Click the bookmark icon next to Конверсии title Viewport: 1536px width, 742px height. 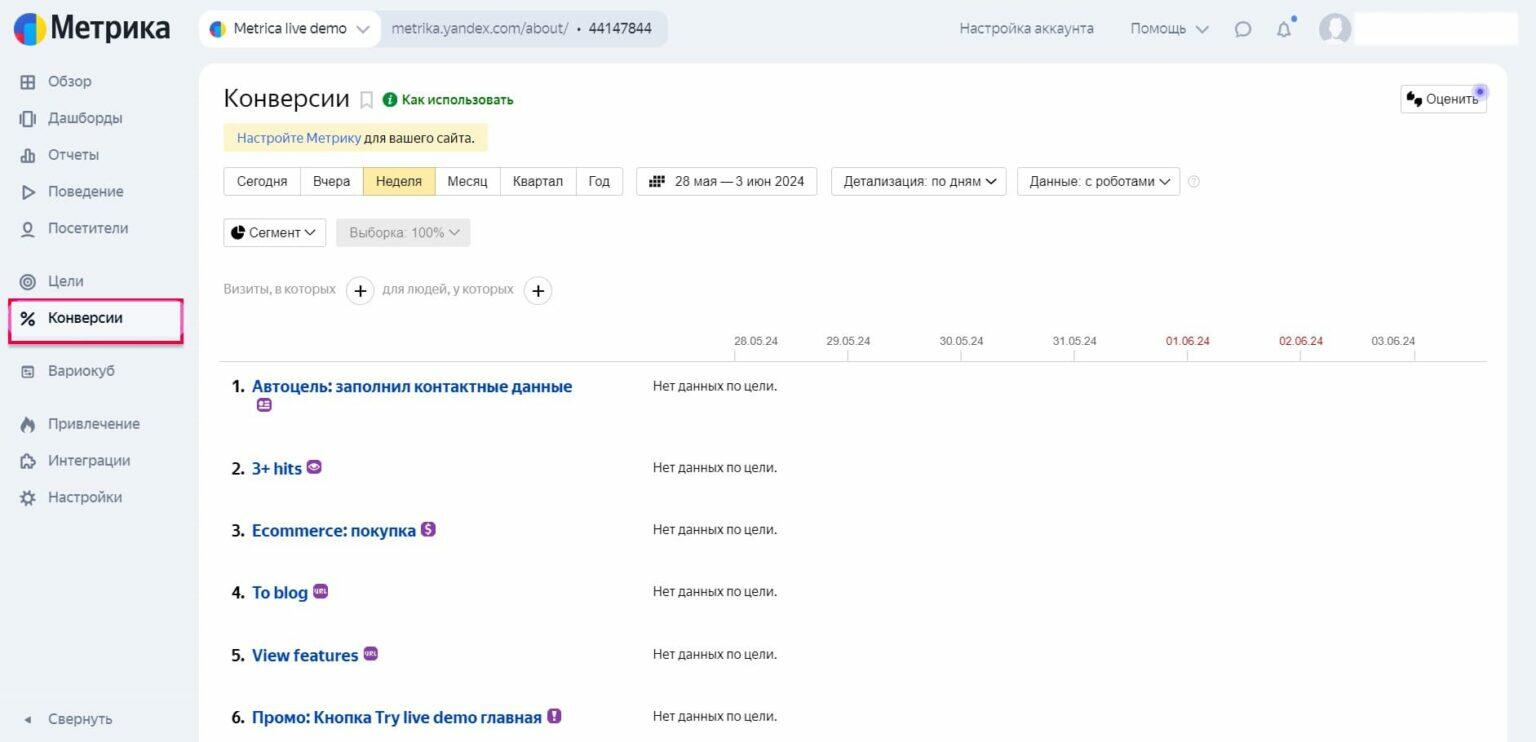[x=366, y=100]
